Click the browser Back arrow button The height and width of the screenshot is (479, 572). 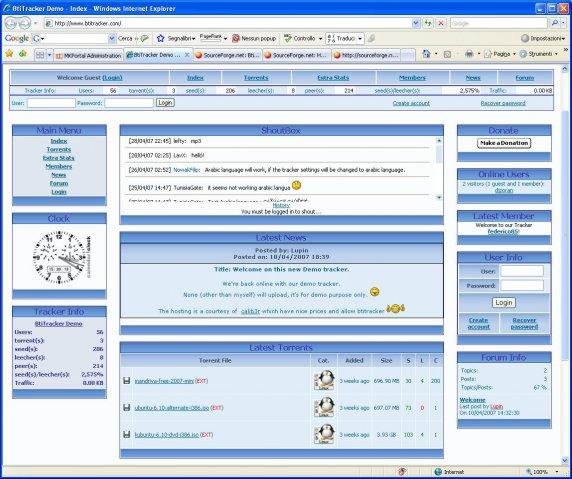(x=11, y=24)
